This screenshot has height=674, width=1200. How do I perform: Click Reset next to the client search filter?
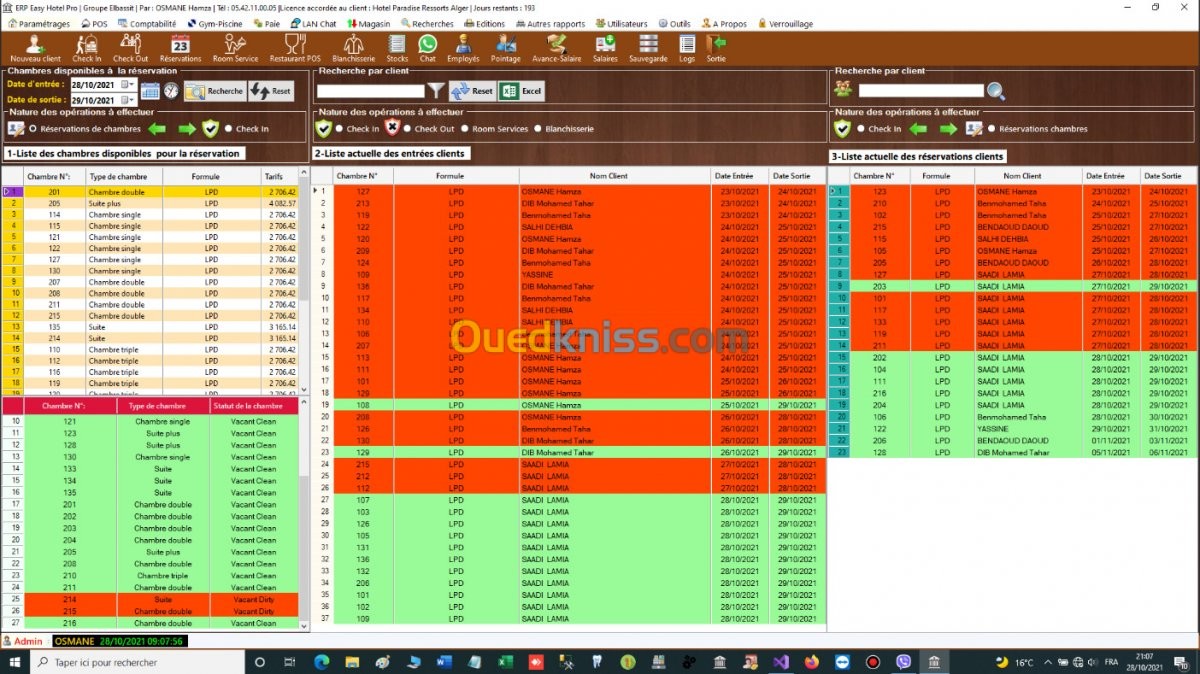coord(472,91)
